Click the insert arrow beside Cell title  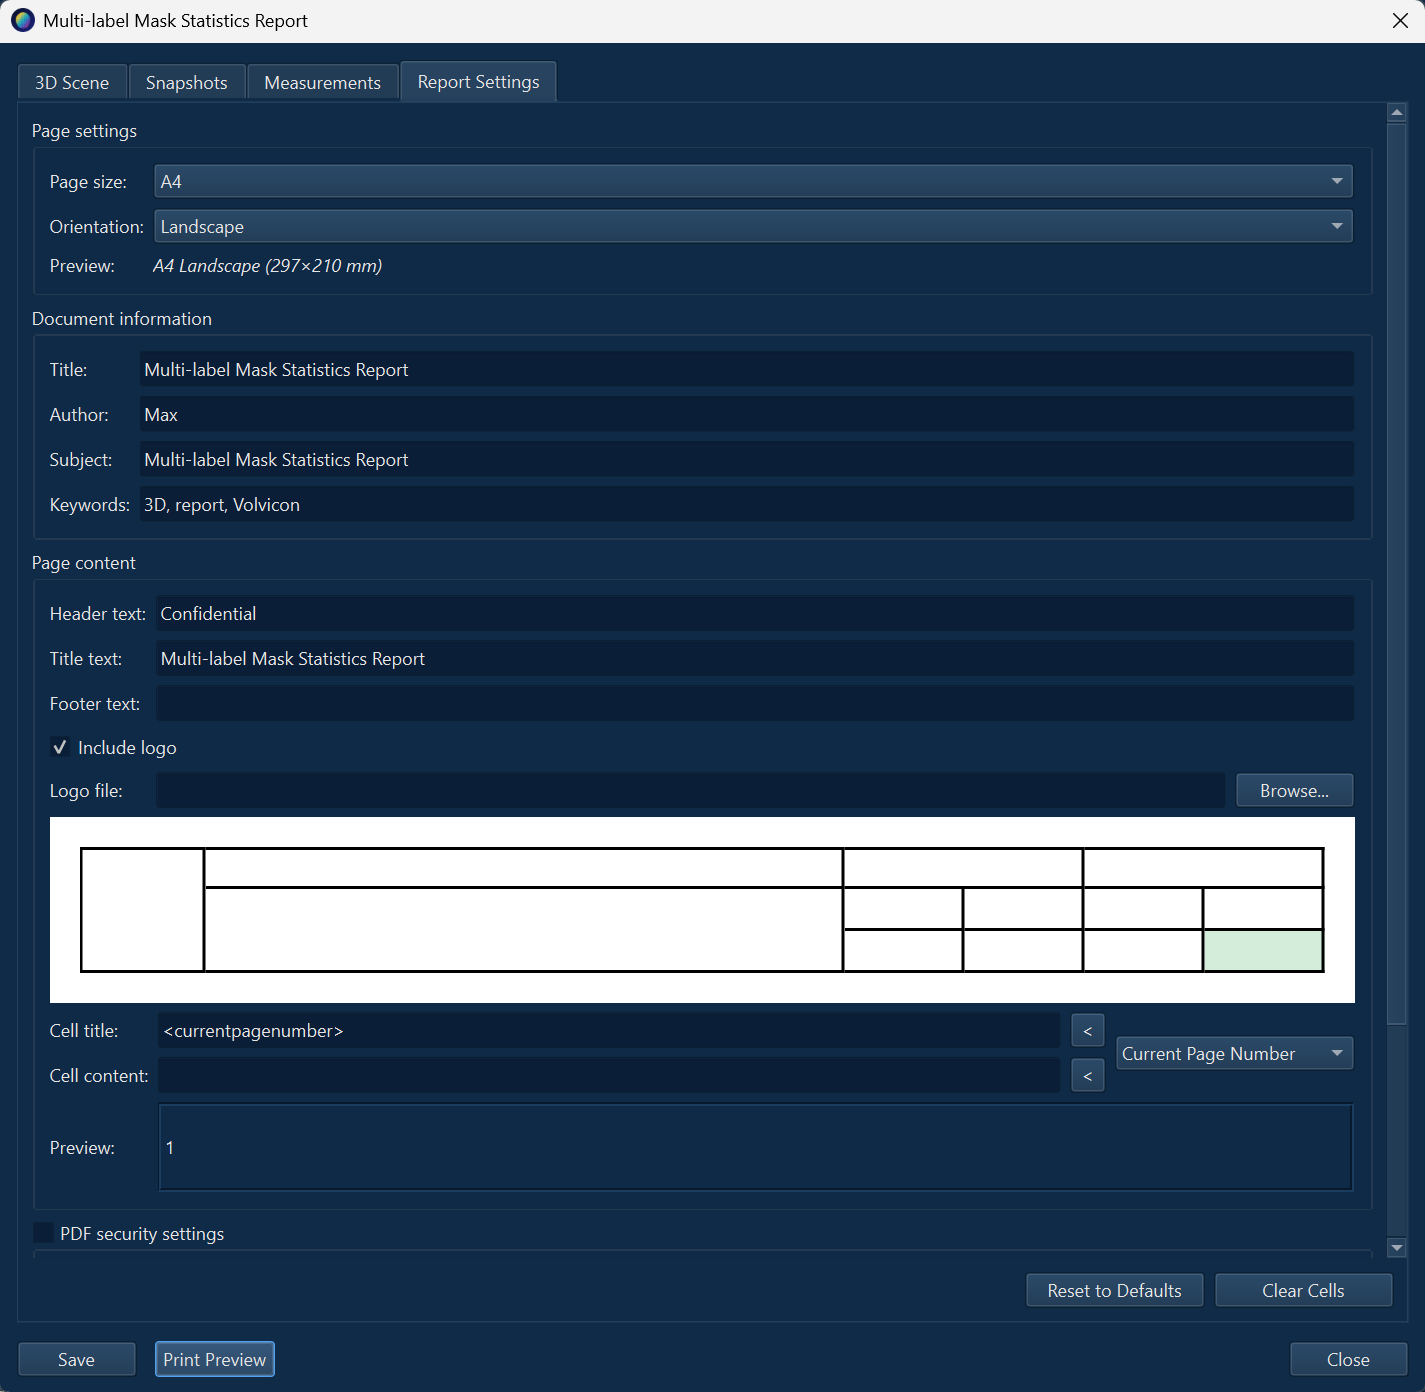1087,1030
